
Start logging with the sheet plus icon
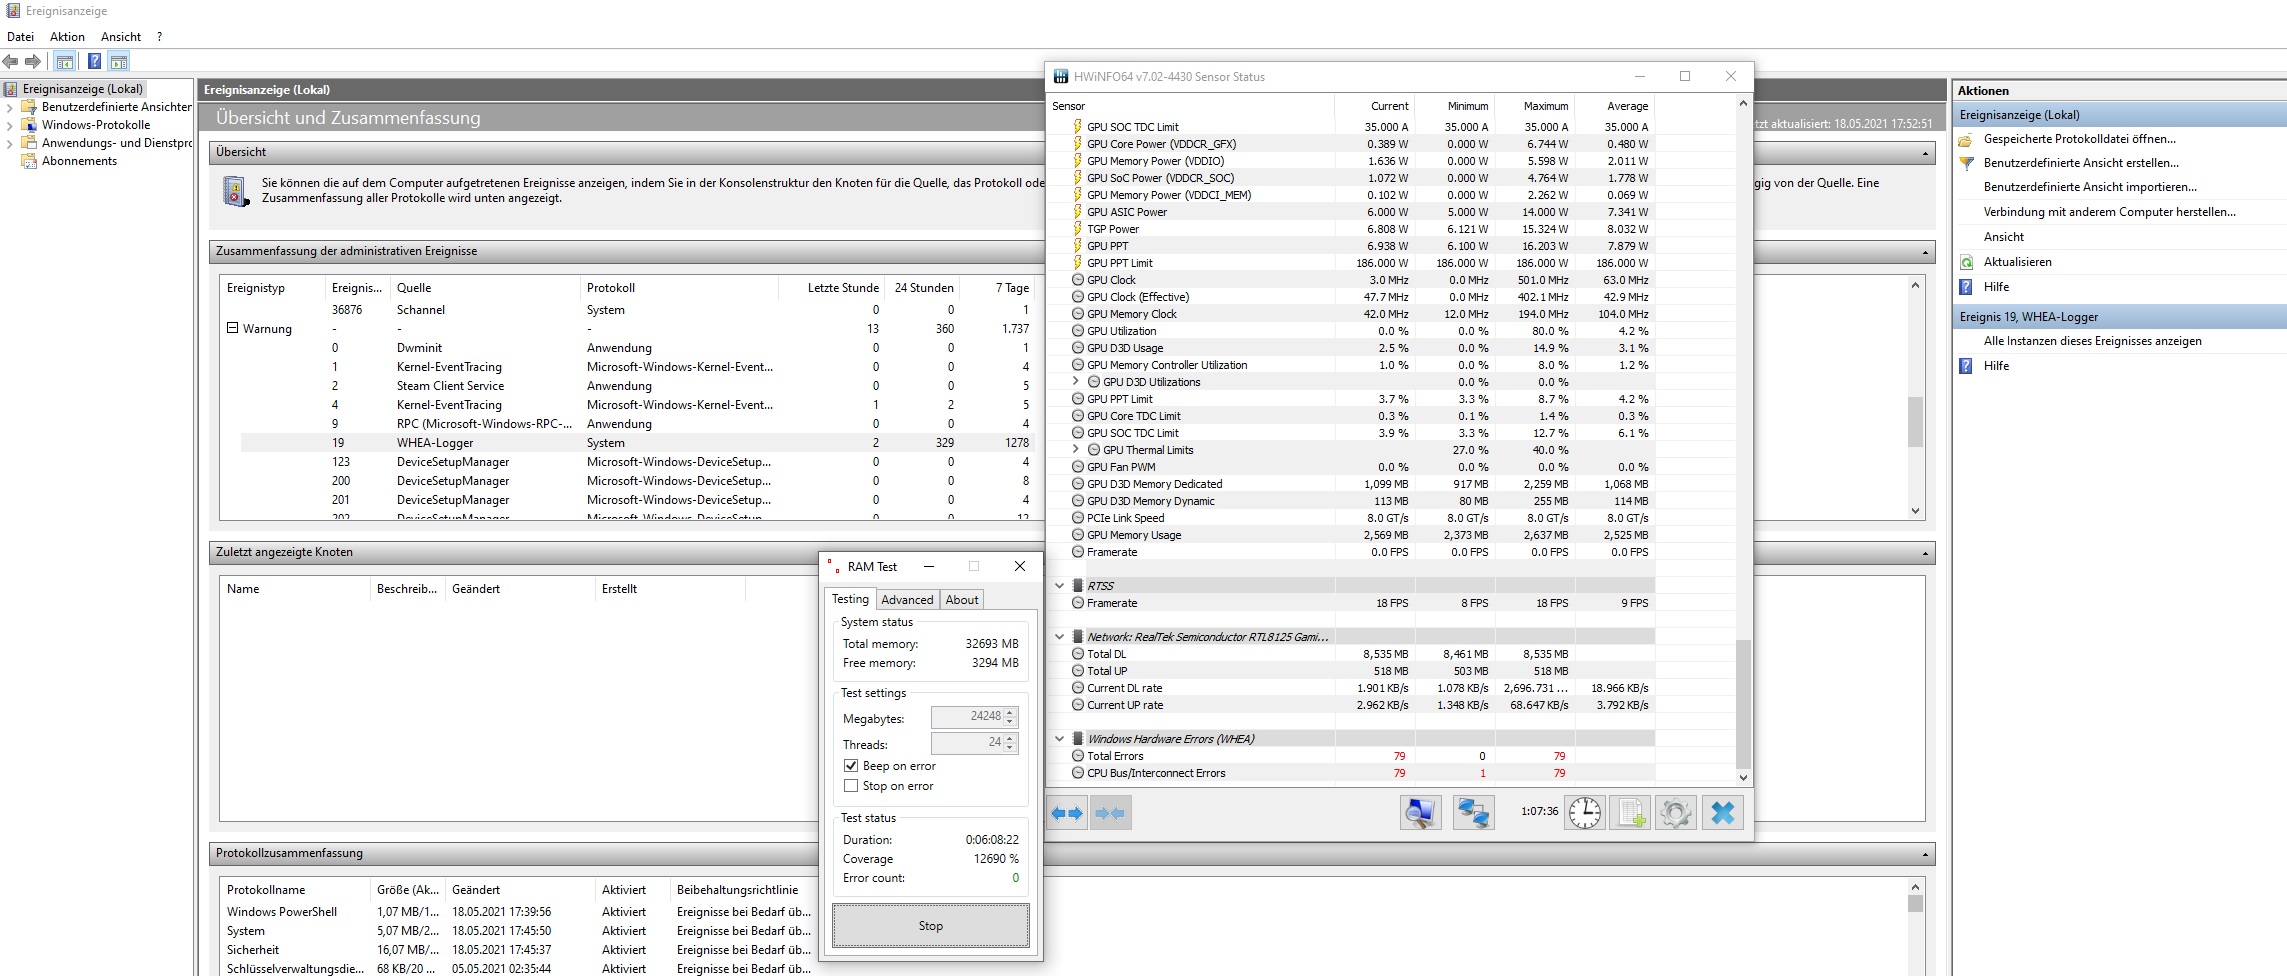click(1631, 814)
